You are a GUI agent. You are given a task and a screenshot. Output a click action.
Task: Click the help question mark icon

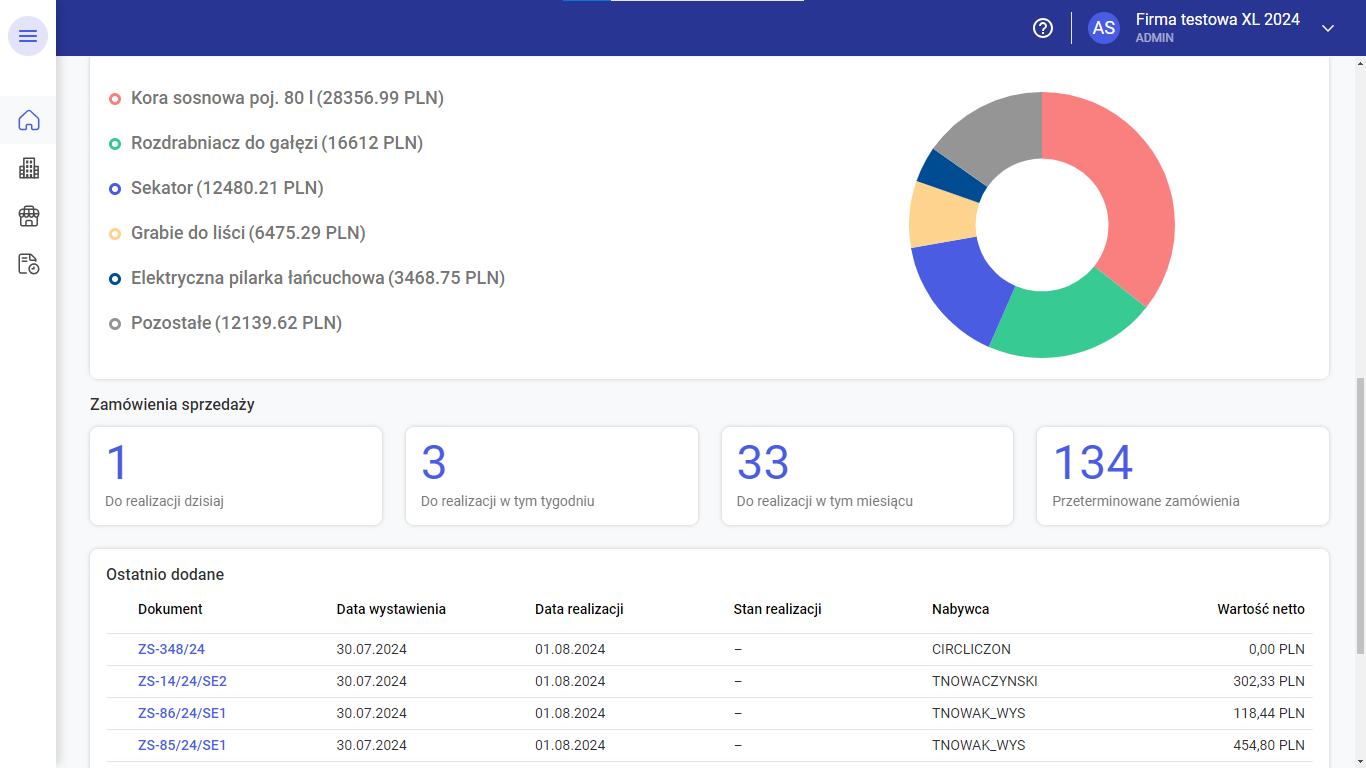coord(1043,28)
